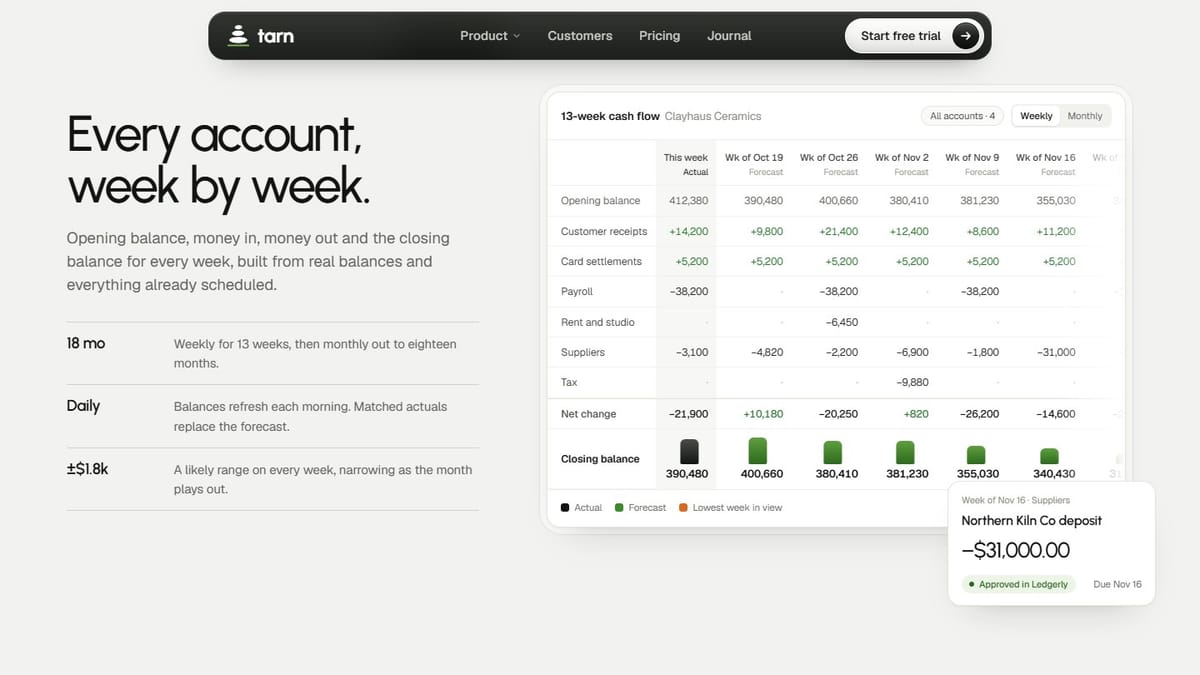1200x675 pixels.
Task: Click the Card settlements row label
Action: tap(601, 261)
